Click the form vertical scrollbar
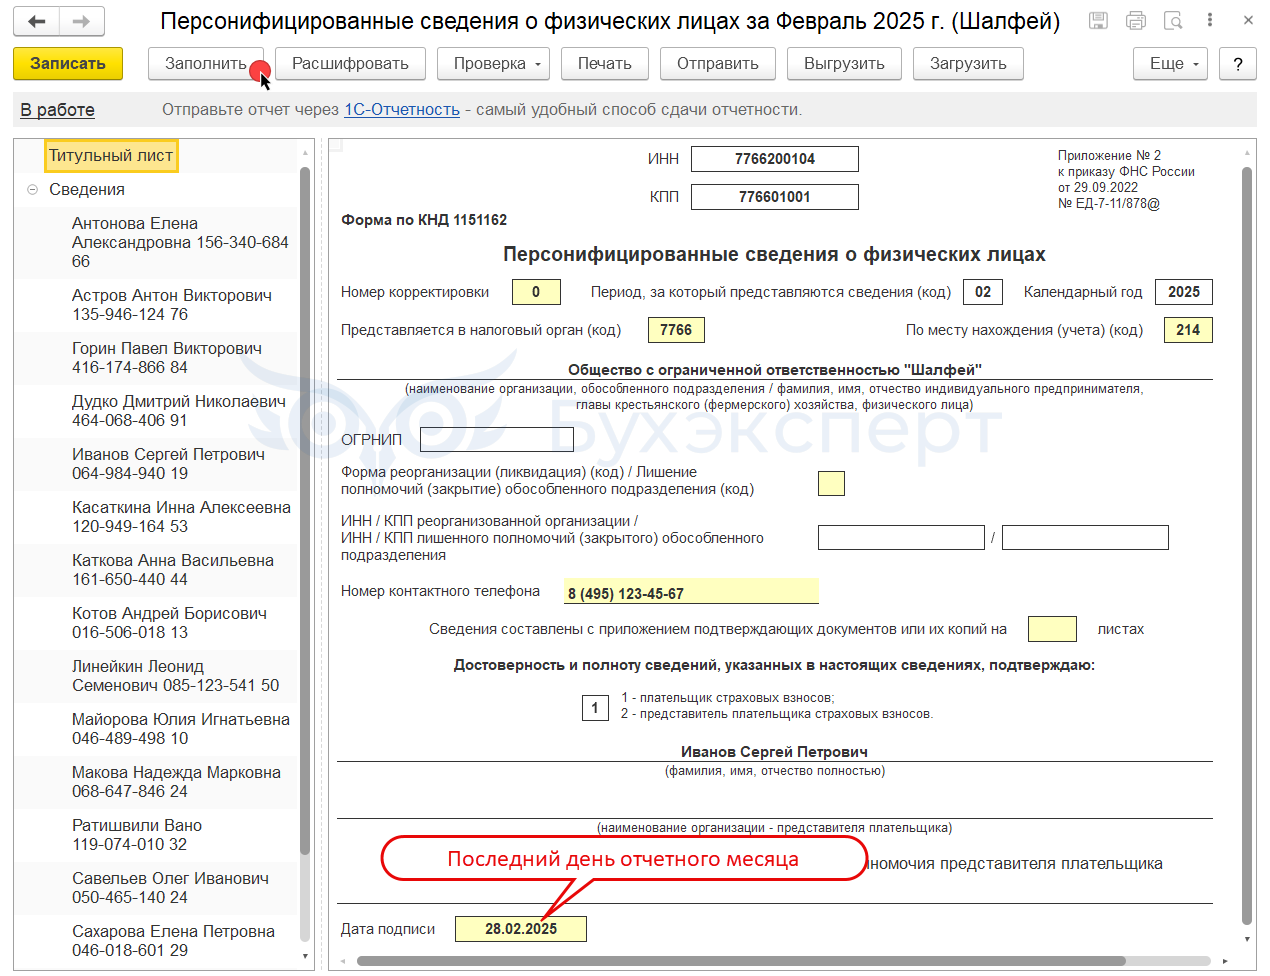The height and width of the screenshot is (976, 1270). tap(1247, 545)
